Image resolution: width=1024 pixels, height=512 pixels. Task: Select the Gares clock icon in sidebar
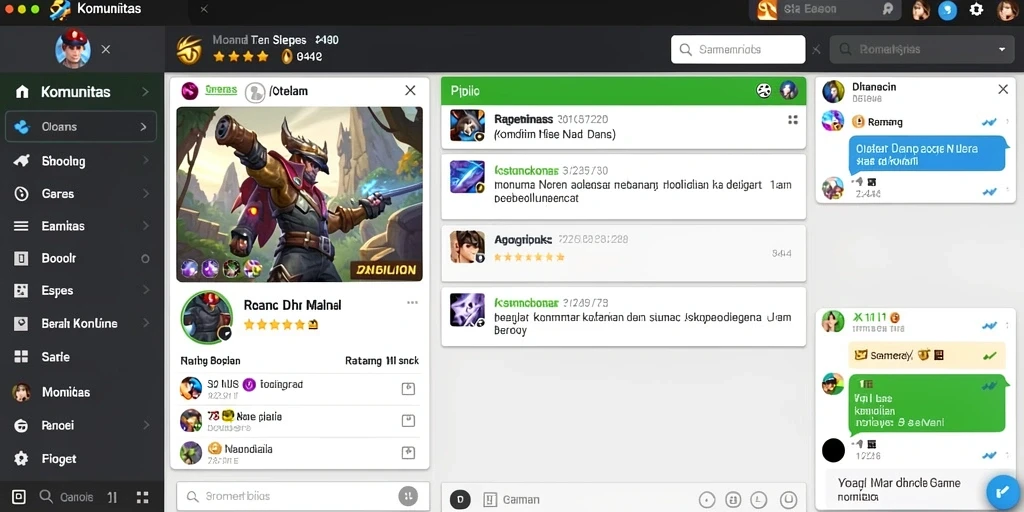[22, 193]
